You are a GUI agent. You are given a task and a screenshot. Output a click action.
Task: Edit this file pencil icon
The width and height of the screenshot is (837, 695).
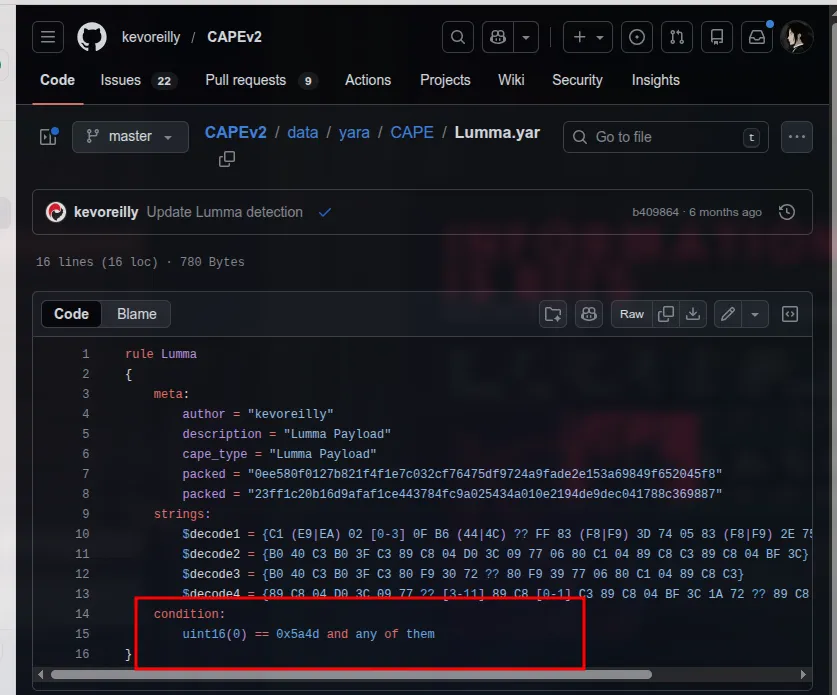pyautogui.click(x=728, y=314)
